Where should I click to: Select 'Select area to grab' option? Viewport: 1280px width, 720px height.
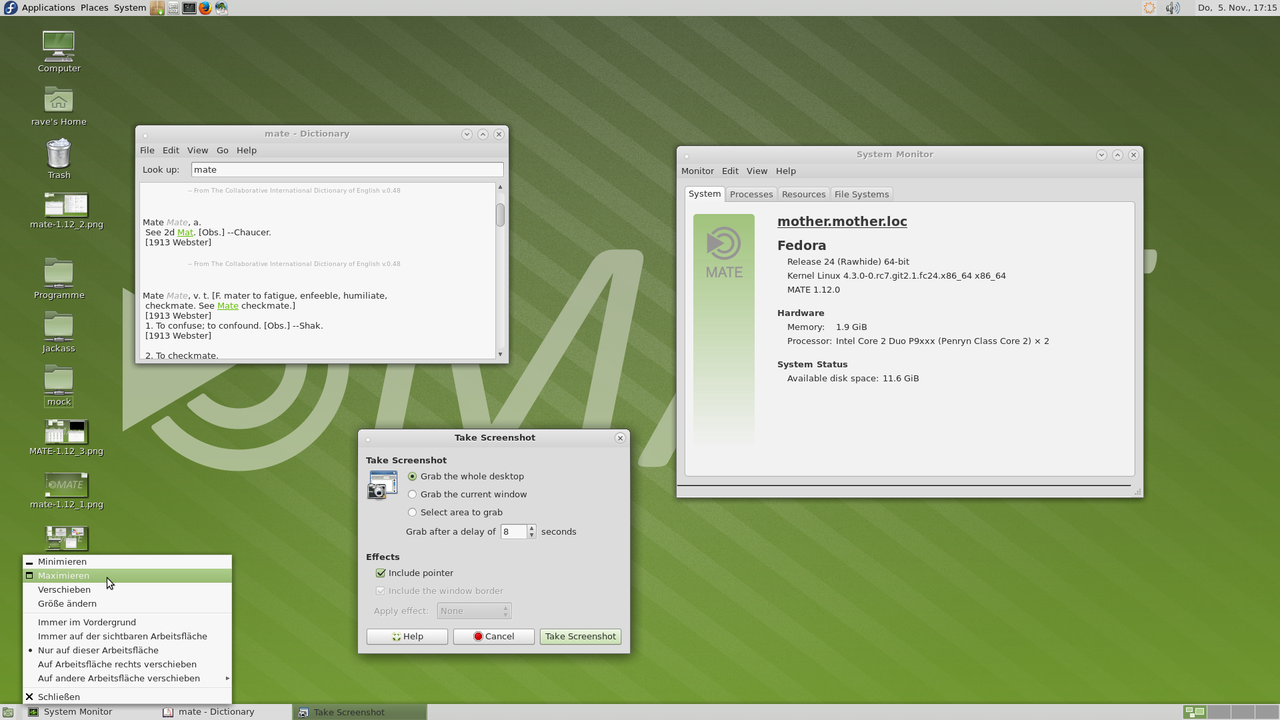click(412, 512)
